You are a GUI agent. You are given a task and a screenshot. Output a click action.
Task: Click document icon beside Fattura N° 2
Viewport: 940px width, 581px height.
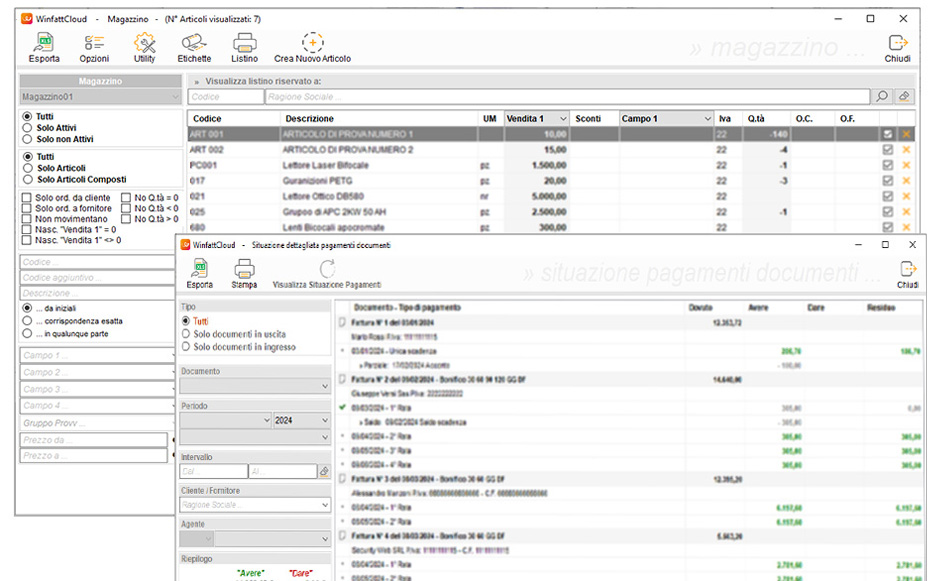342,380
